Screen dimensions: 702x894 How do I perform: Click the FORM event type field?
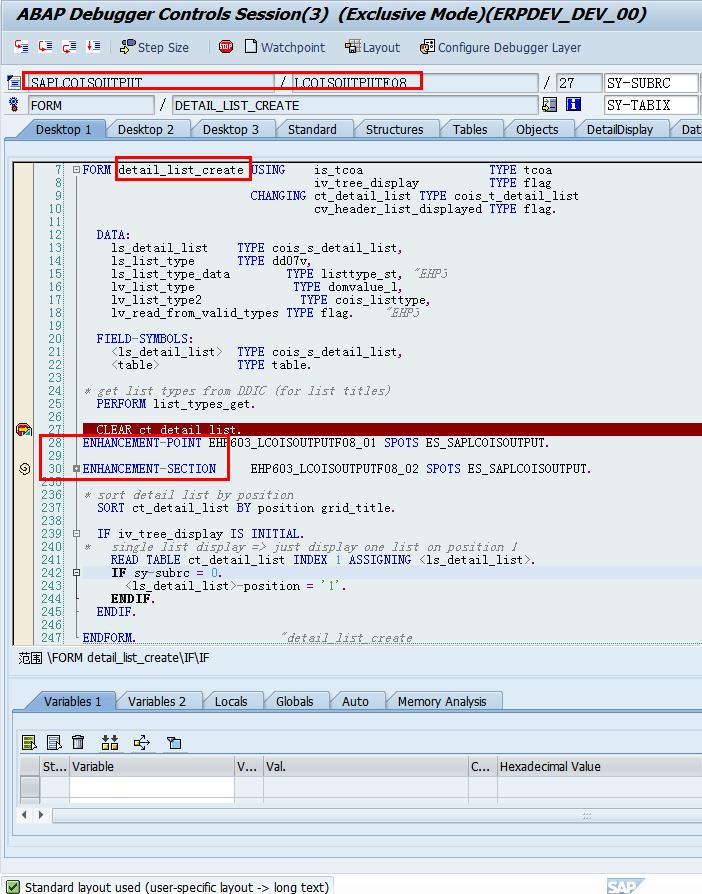coord(91,105)
